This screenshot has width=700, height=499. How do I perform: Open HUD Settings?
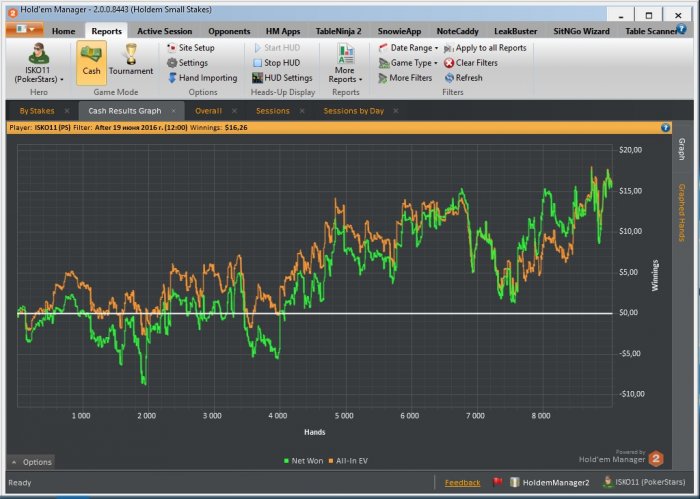(x=281, y=78)
